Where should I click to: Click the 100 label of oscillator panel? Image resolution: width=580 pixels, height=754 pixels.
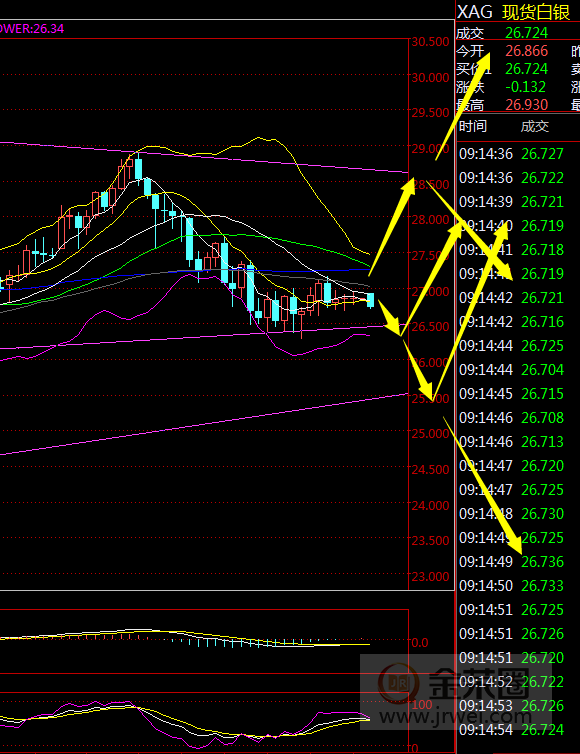coord(422,704)
